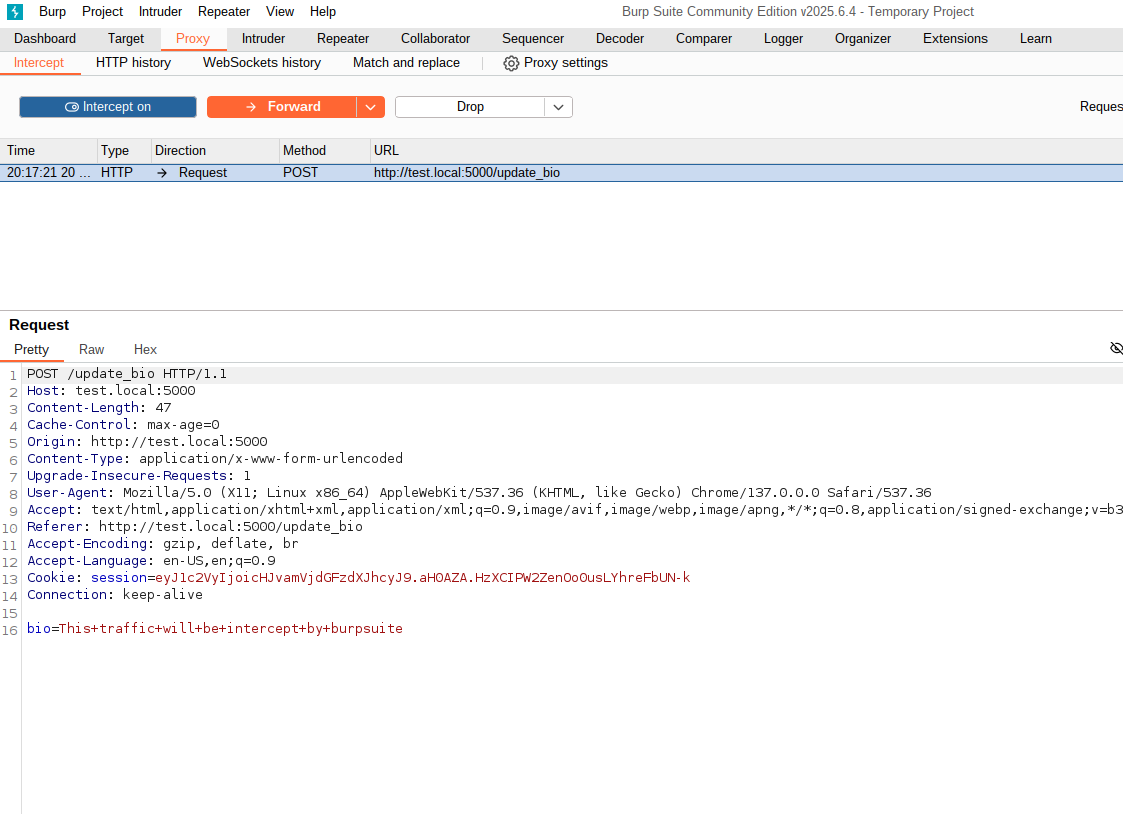The width and height of the screenshot is (1123, 814).
Task: Click the Request panel heading
Action: (x=39, y=325)
